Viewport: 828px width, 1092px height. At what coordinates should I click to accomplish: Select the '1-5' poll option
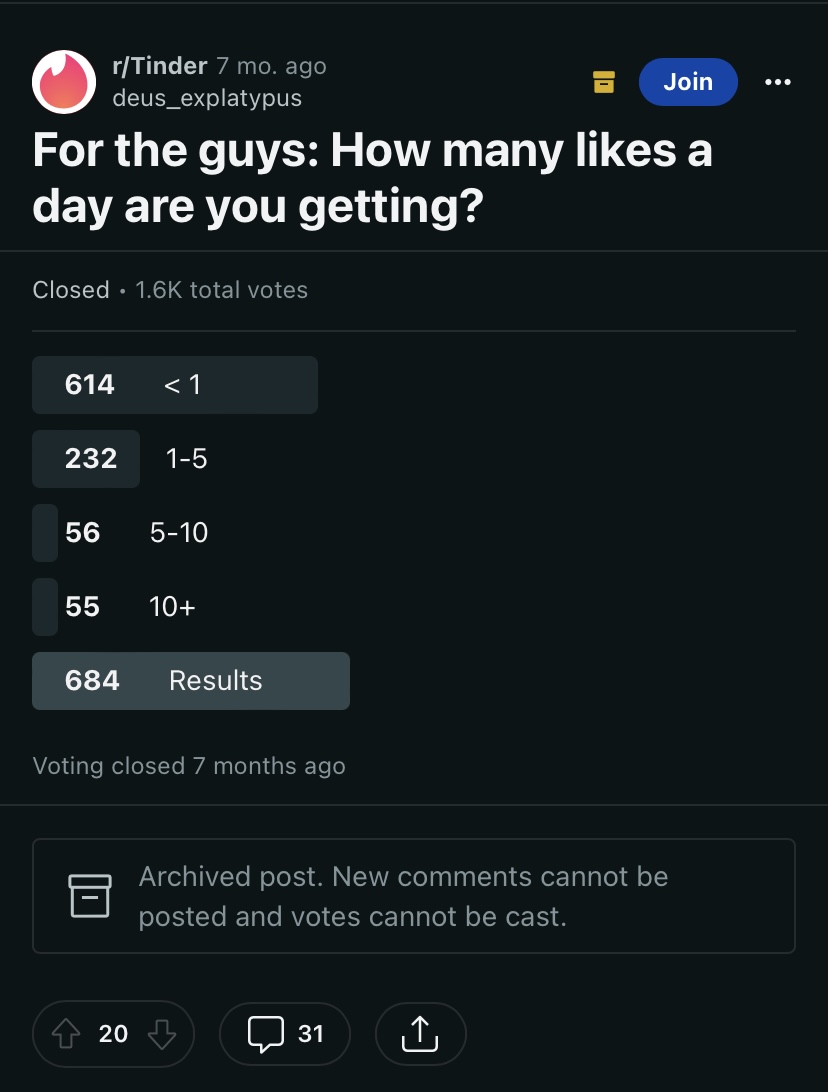click(x=120, y=458)
